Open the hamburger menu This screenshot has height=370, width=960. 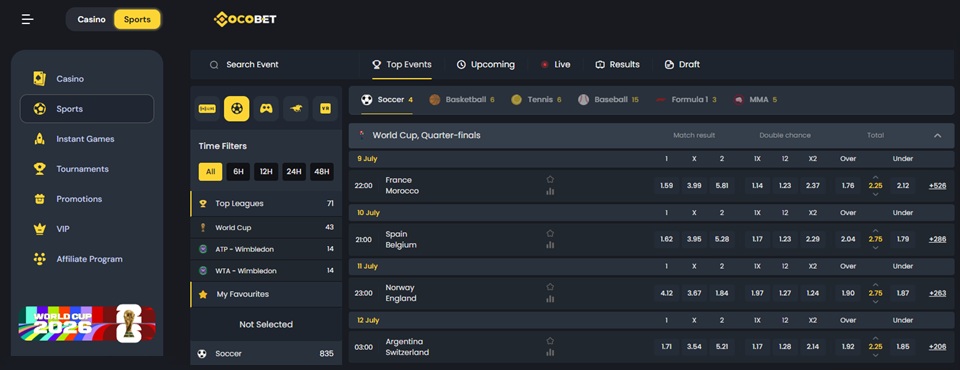tap(28, 20)
